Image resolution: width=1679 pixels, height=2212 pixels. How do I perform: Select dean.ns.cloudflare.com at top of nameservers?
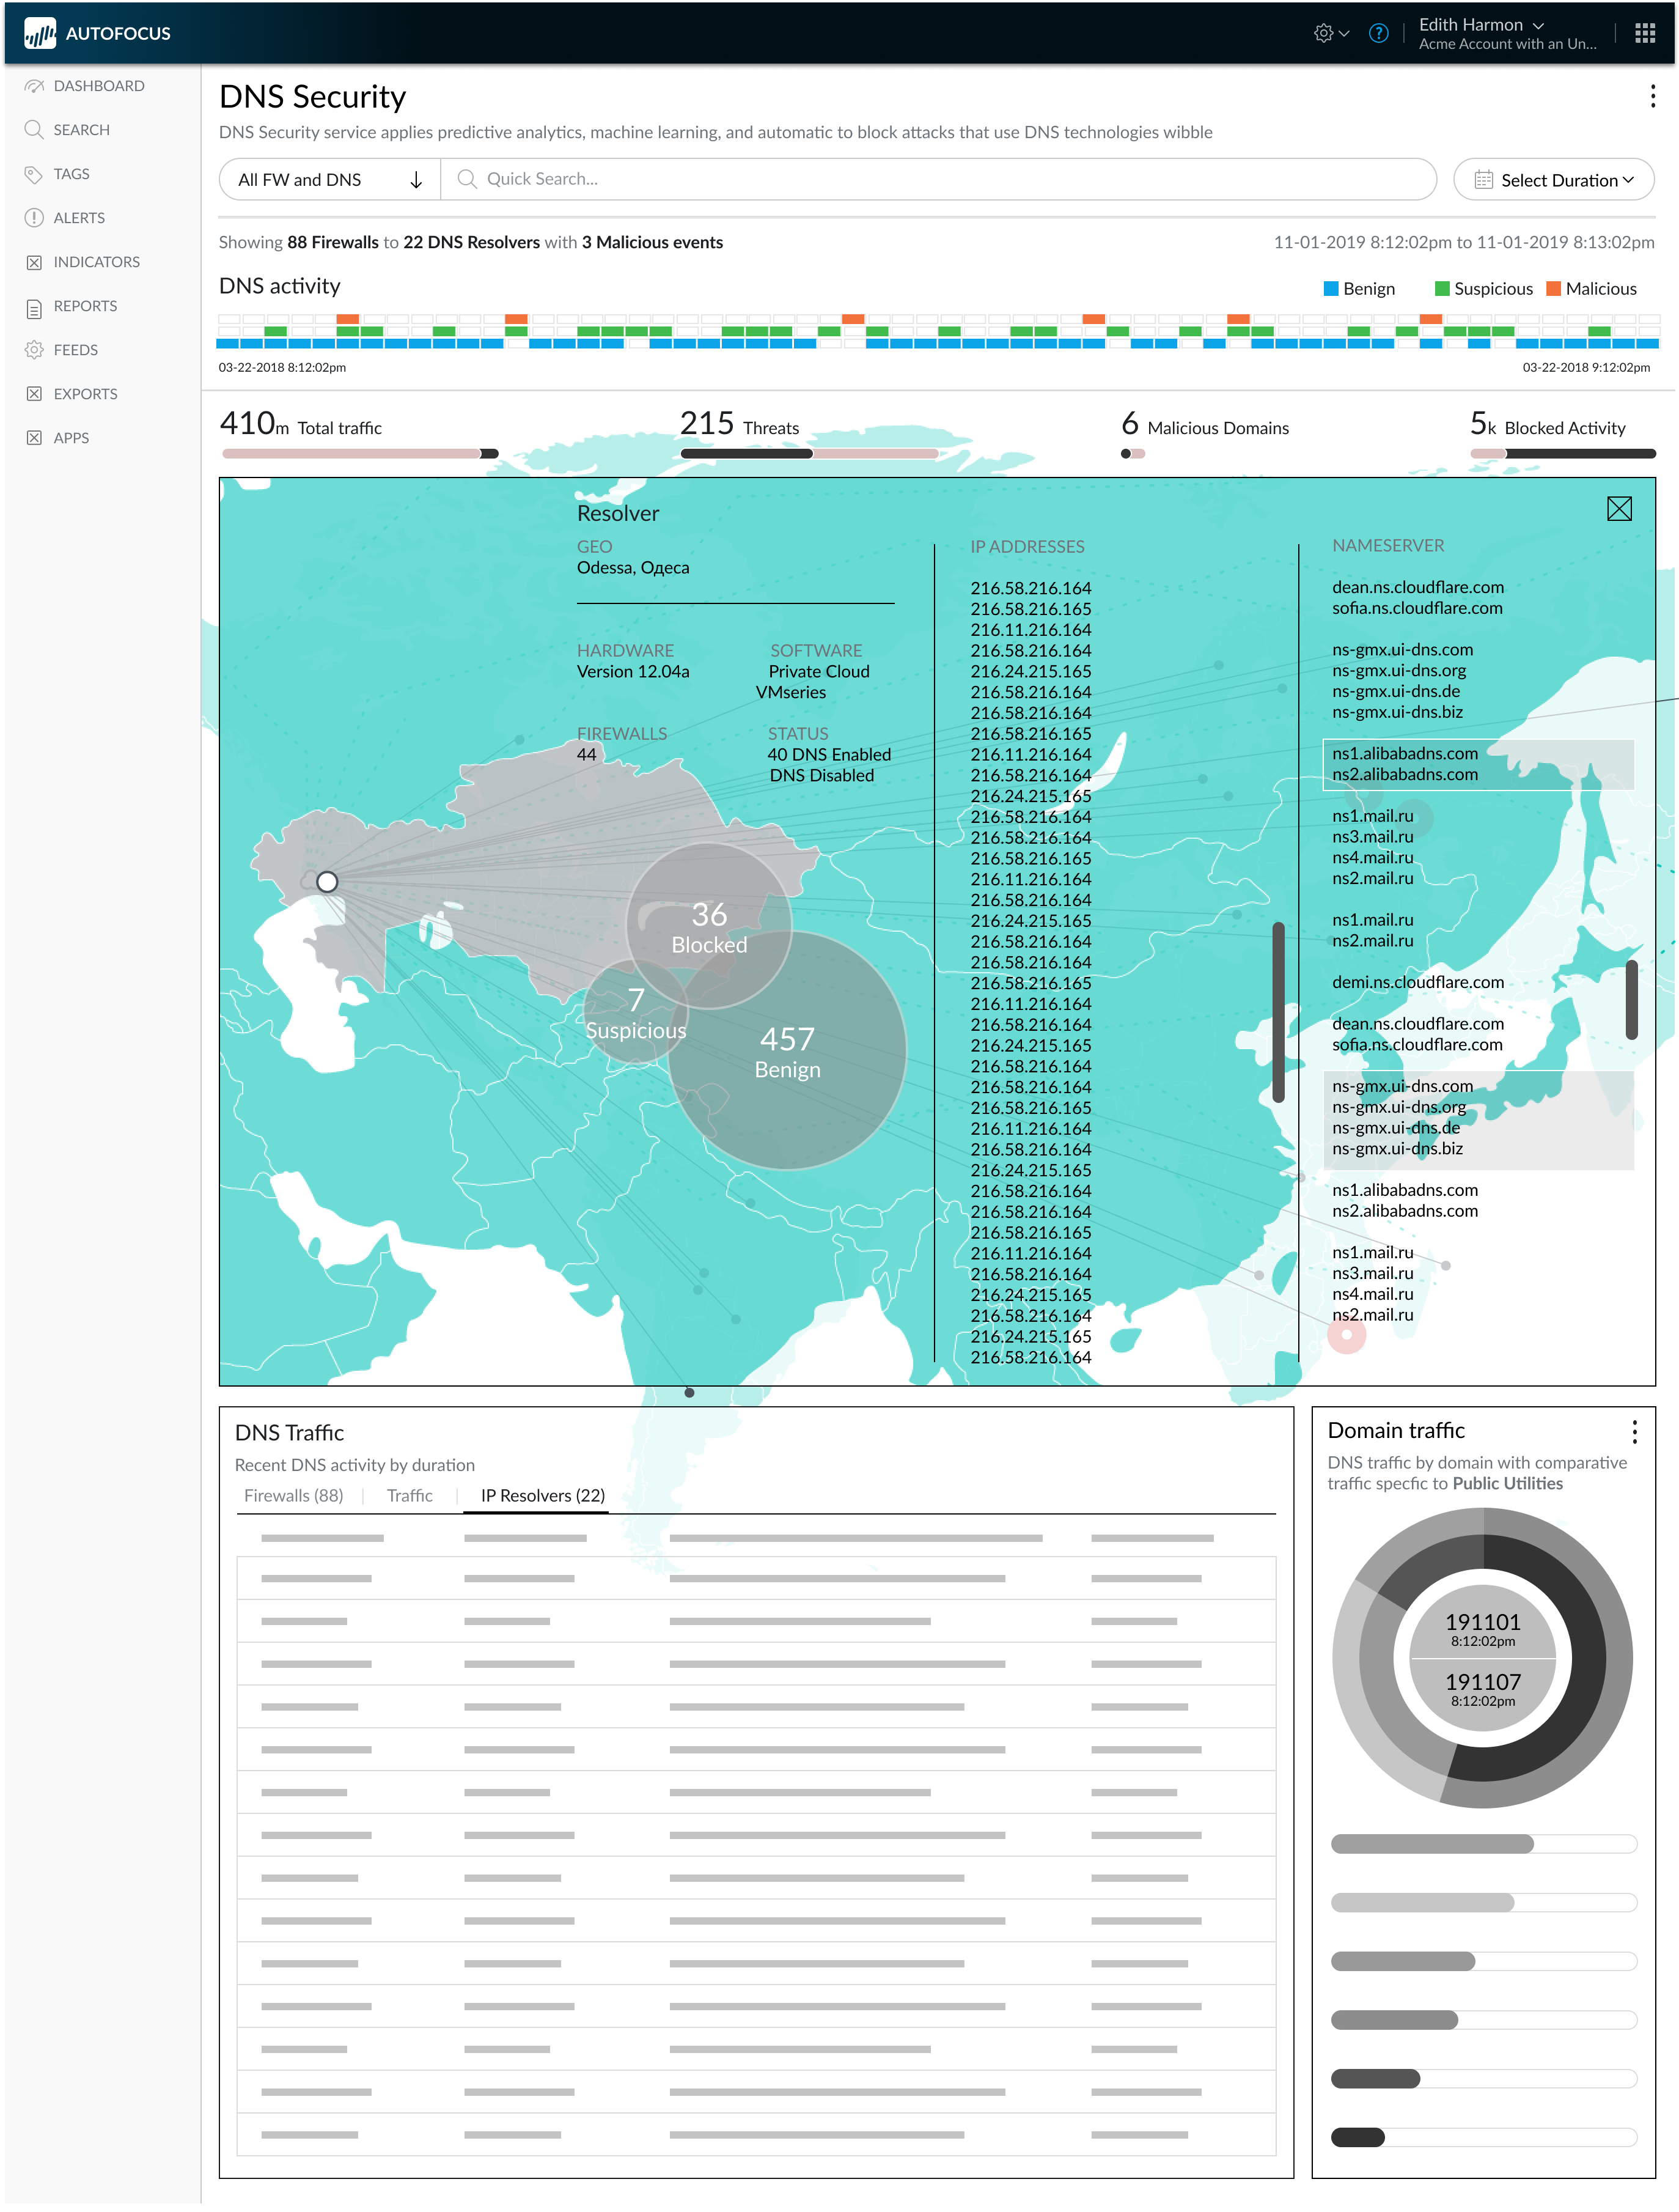[1417, 587]
